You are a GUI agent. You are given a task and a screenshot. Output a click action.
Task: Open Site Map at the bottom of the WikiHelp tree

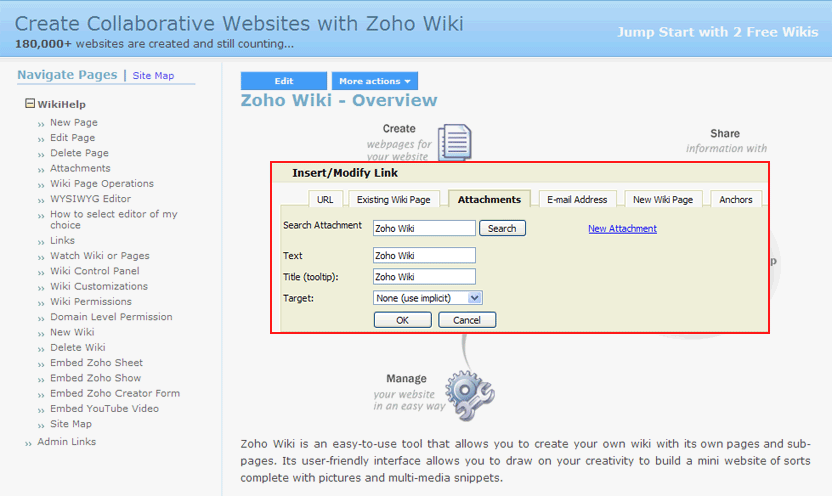click(x=71, y=424)
